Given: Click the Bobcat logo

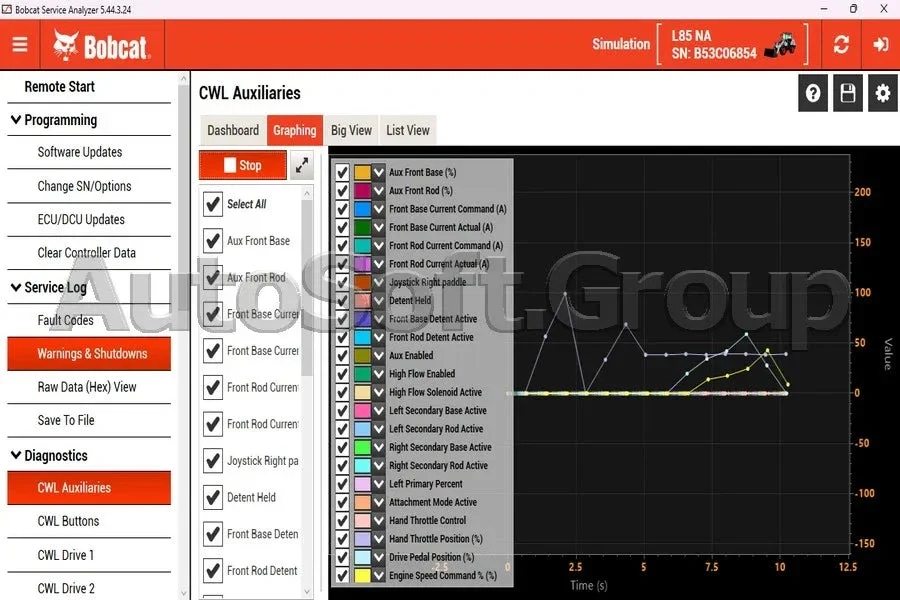Looking at the screenshot, I should 102,45.
